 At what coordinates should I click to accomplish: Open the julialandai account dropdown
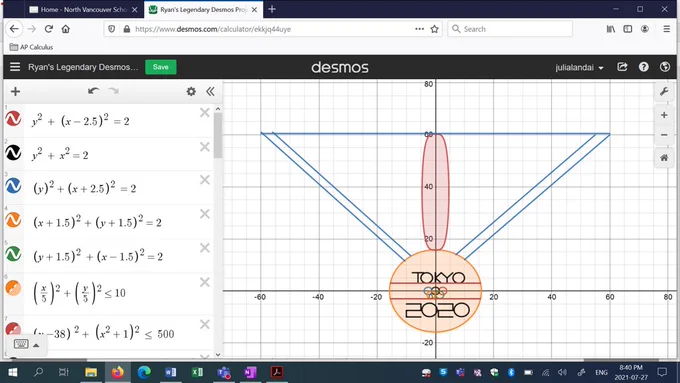tap(579, 67)
